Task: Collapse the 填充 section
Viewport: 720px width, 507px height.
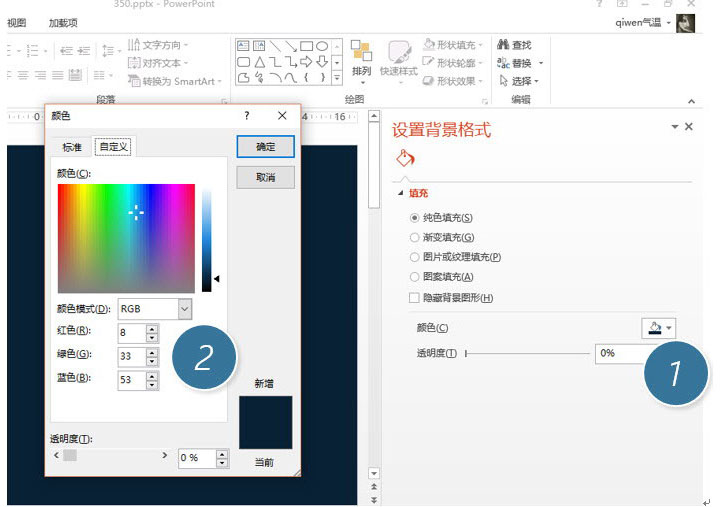Action: point(401,194)
